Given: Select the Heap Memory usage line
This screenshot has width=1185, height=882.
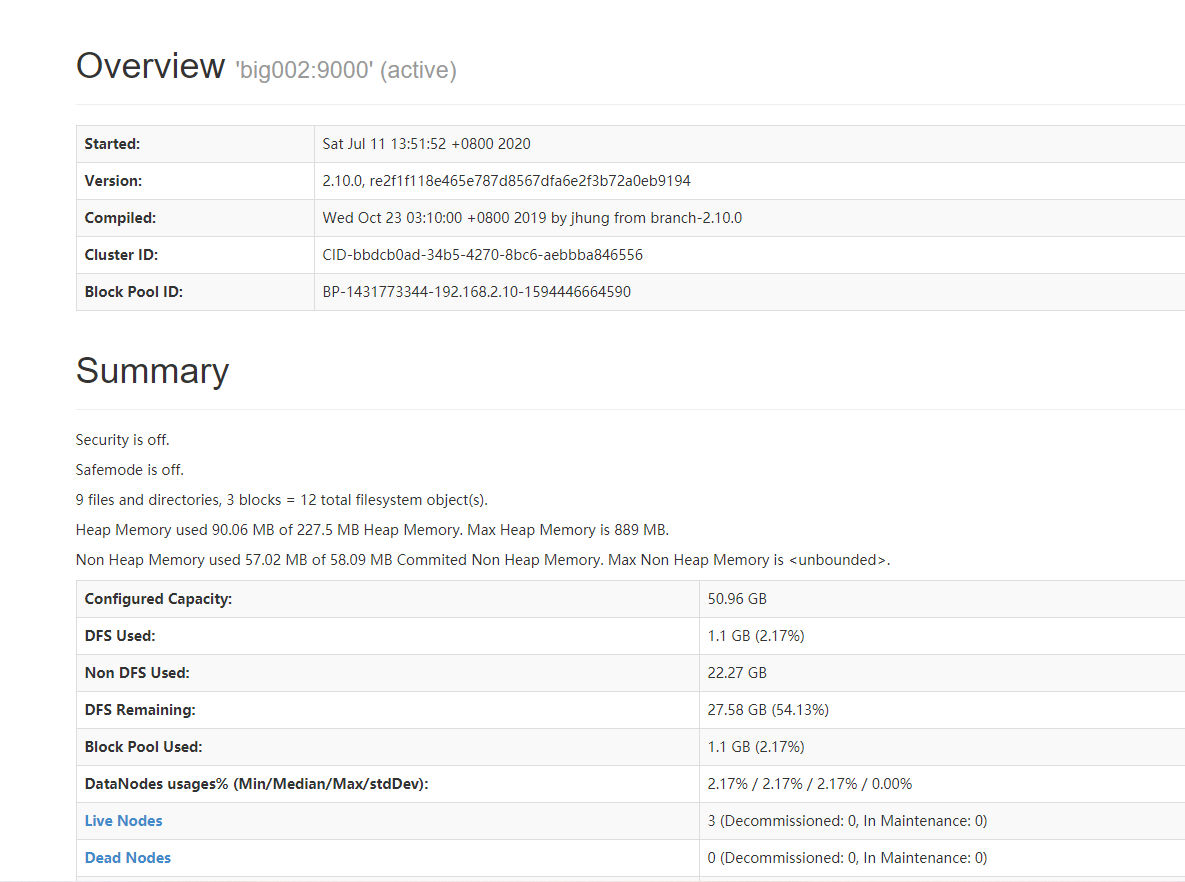Looking at the screenshot, I should click(371, 529).
